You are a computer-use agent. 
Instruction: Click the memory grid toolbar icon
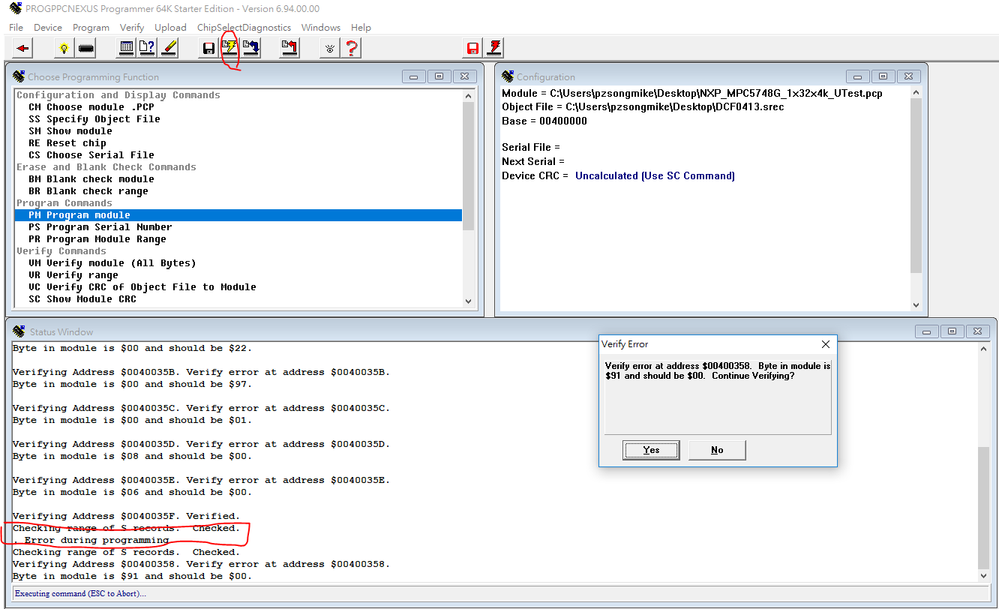click(126, 48)
